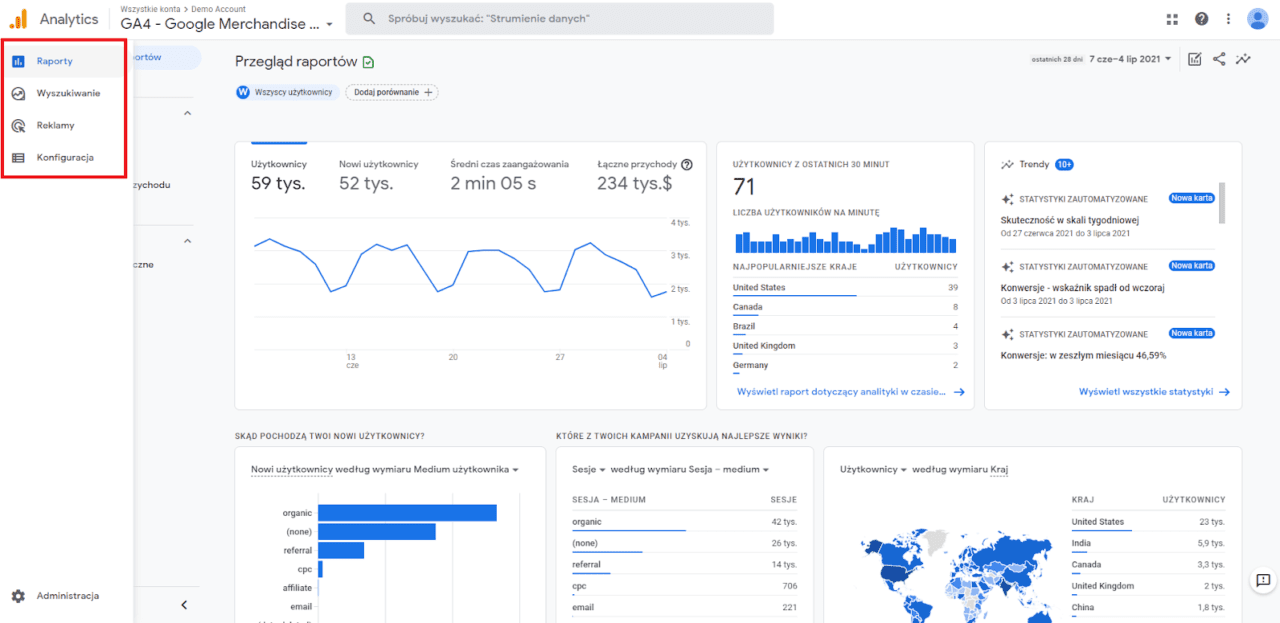This screenshot has height=623, width=1280.
Task: Open the Użytkownicy według wymiaru Kraj metric dropdown
Action: point(873,469)
